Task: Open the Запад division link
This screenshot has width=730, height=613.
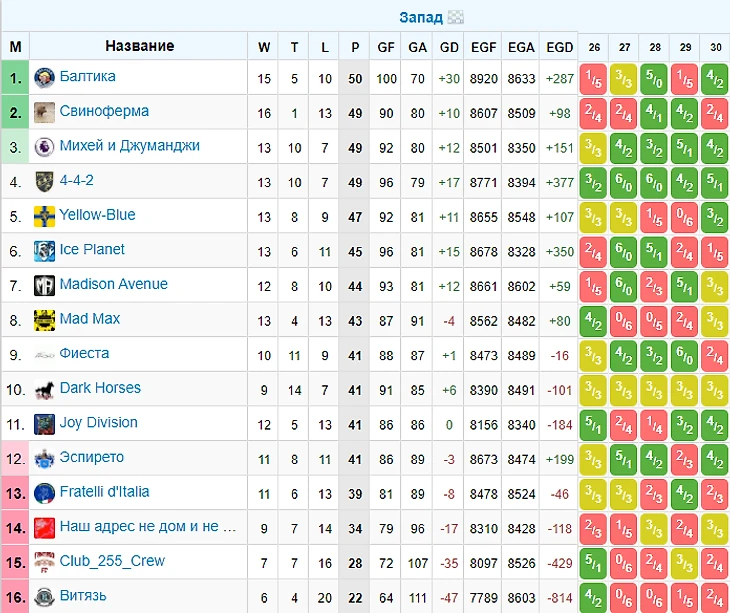Action: 421,17
